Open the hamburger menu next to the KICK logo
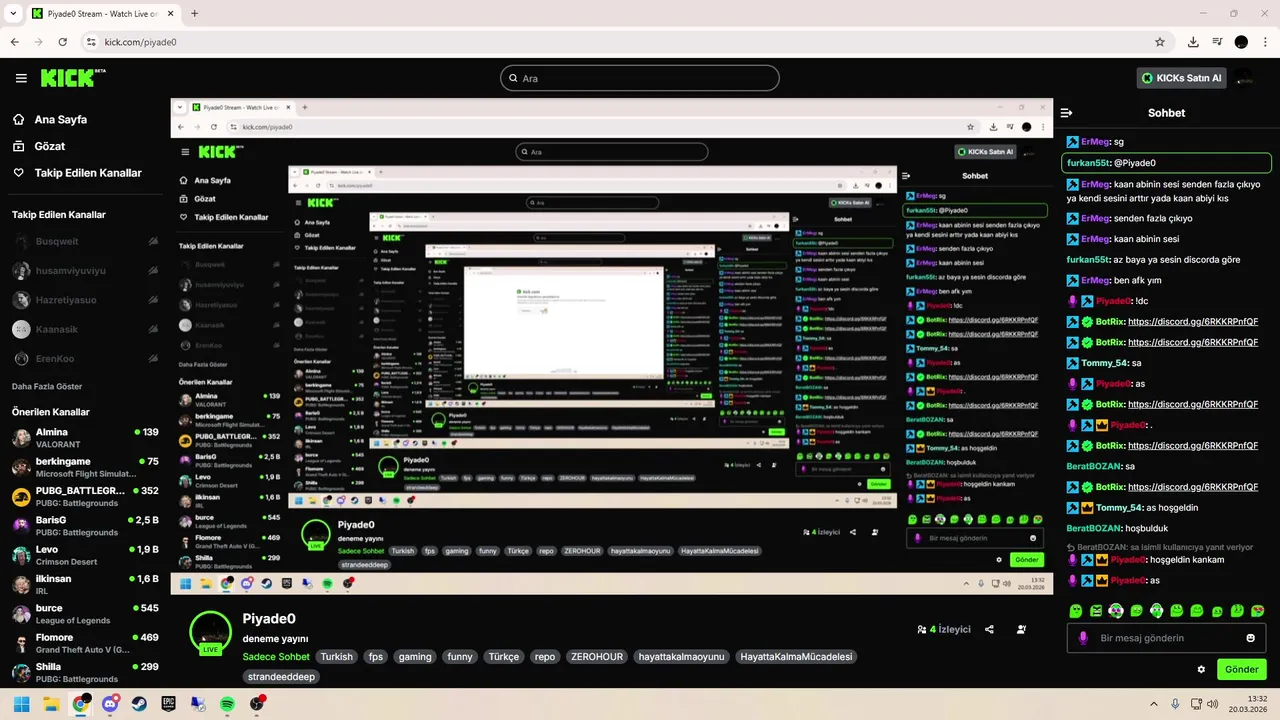 (21, 78)
